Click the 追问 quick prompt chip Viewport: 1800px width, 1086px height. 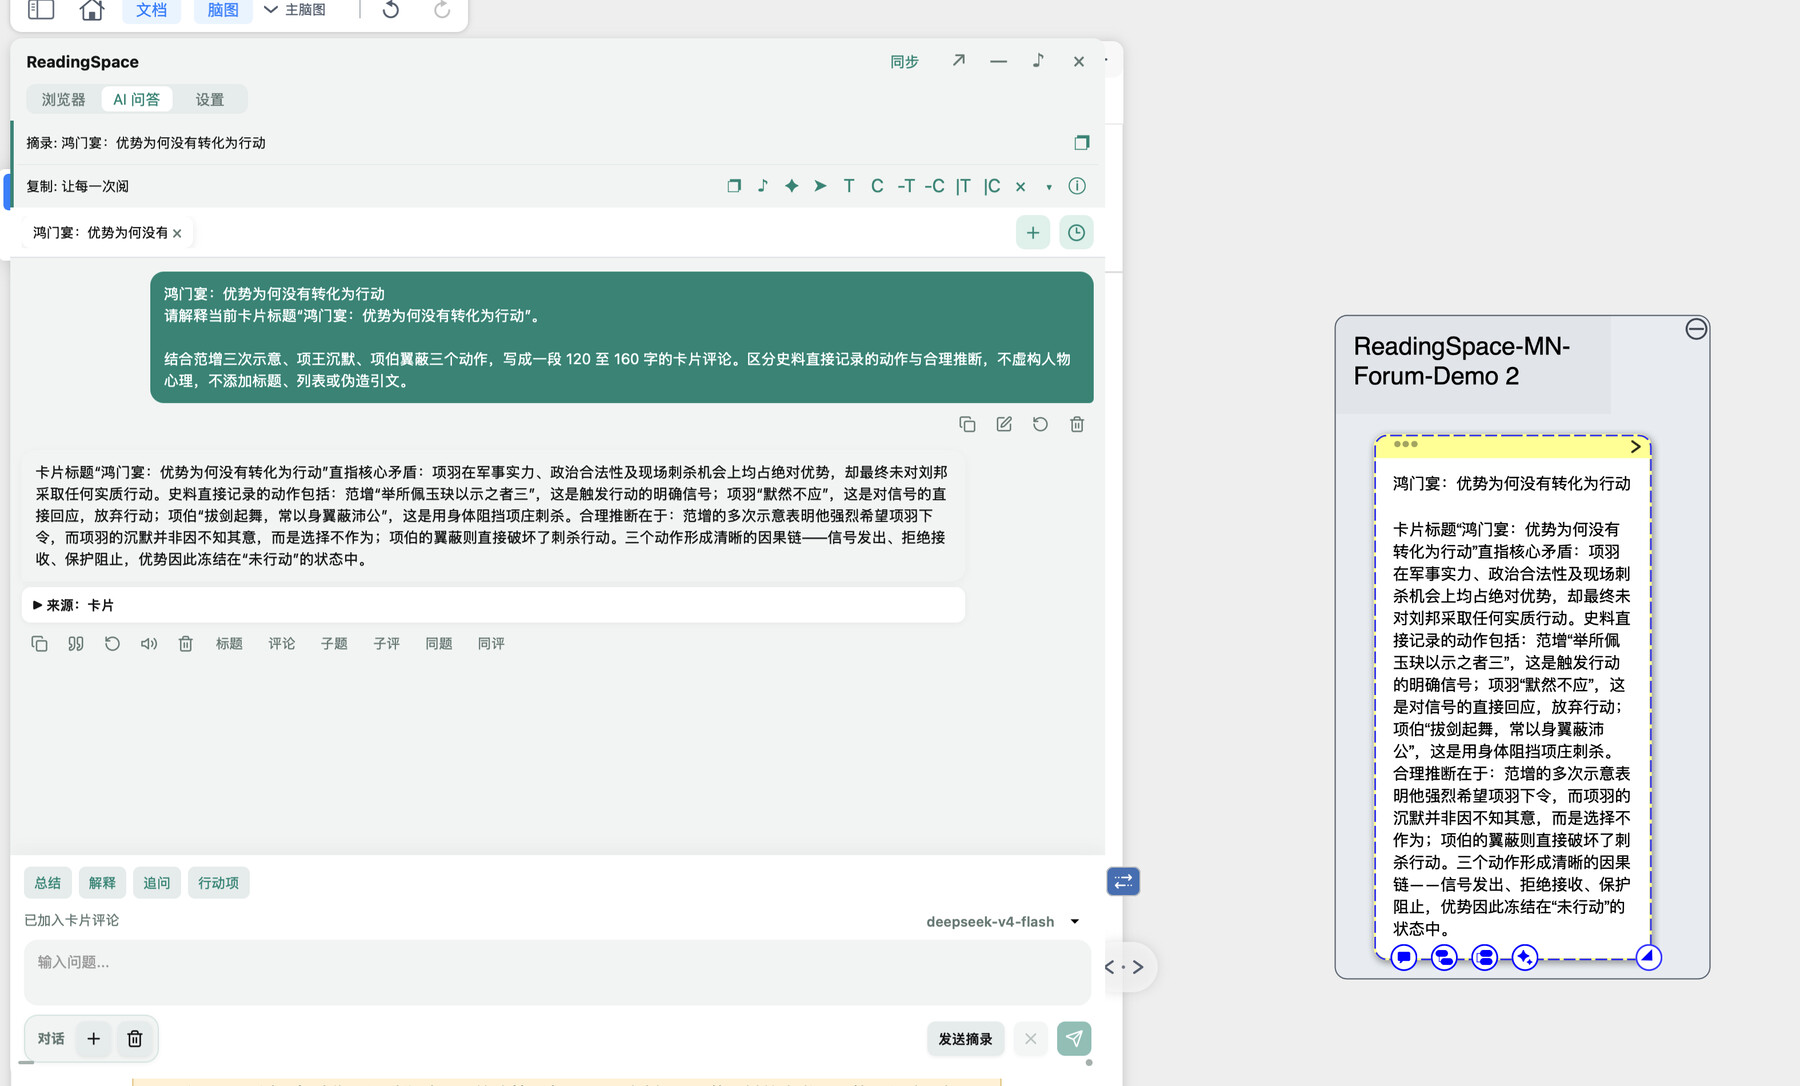(x=156, y=883)
